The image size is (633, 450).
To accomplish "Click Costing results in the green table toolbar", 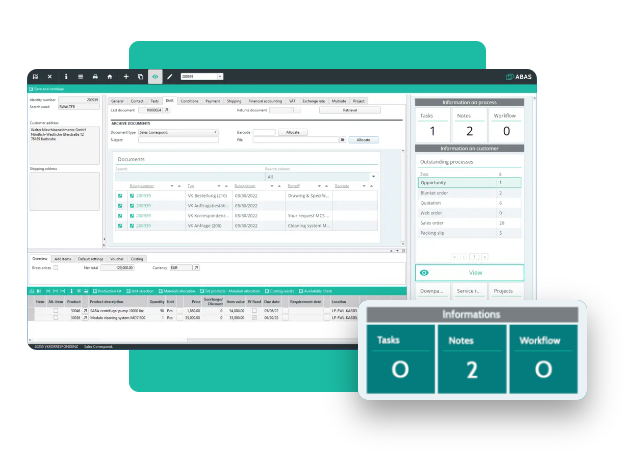I will (279, 291).
